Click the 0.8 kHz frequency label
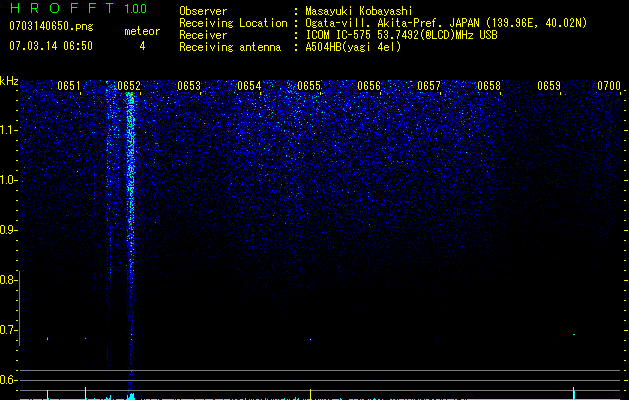The width and height of the screenshot is (629, 400). 7,280
